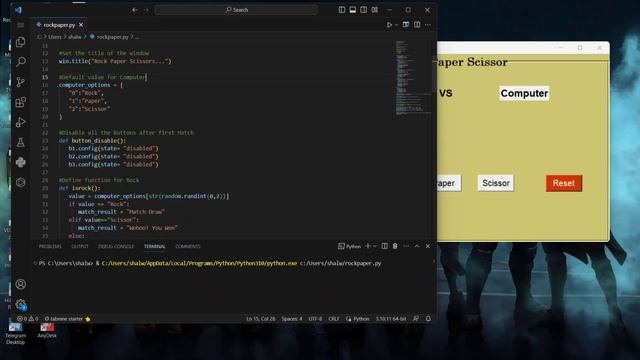Click the editor minimap preview
The width and height of the screenshot is (640, 360).
point(412,78)
